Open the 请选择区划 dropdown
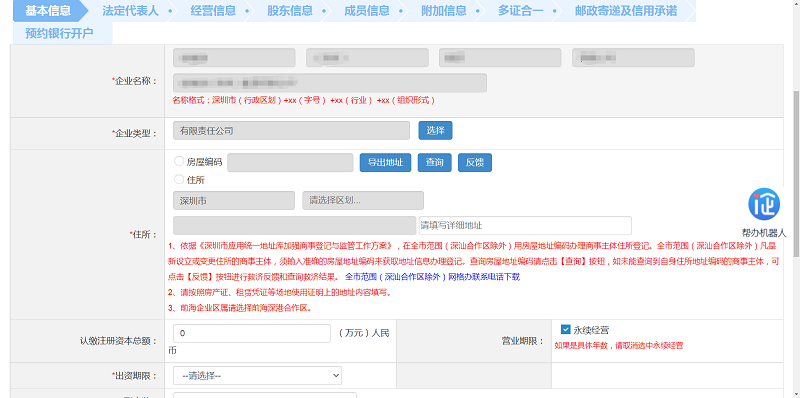The width and height of the screenshot is (800, 398). point(363,201)
